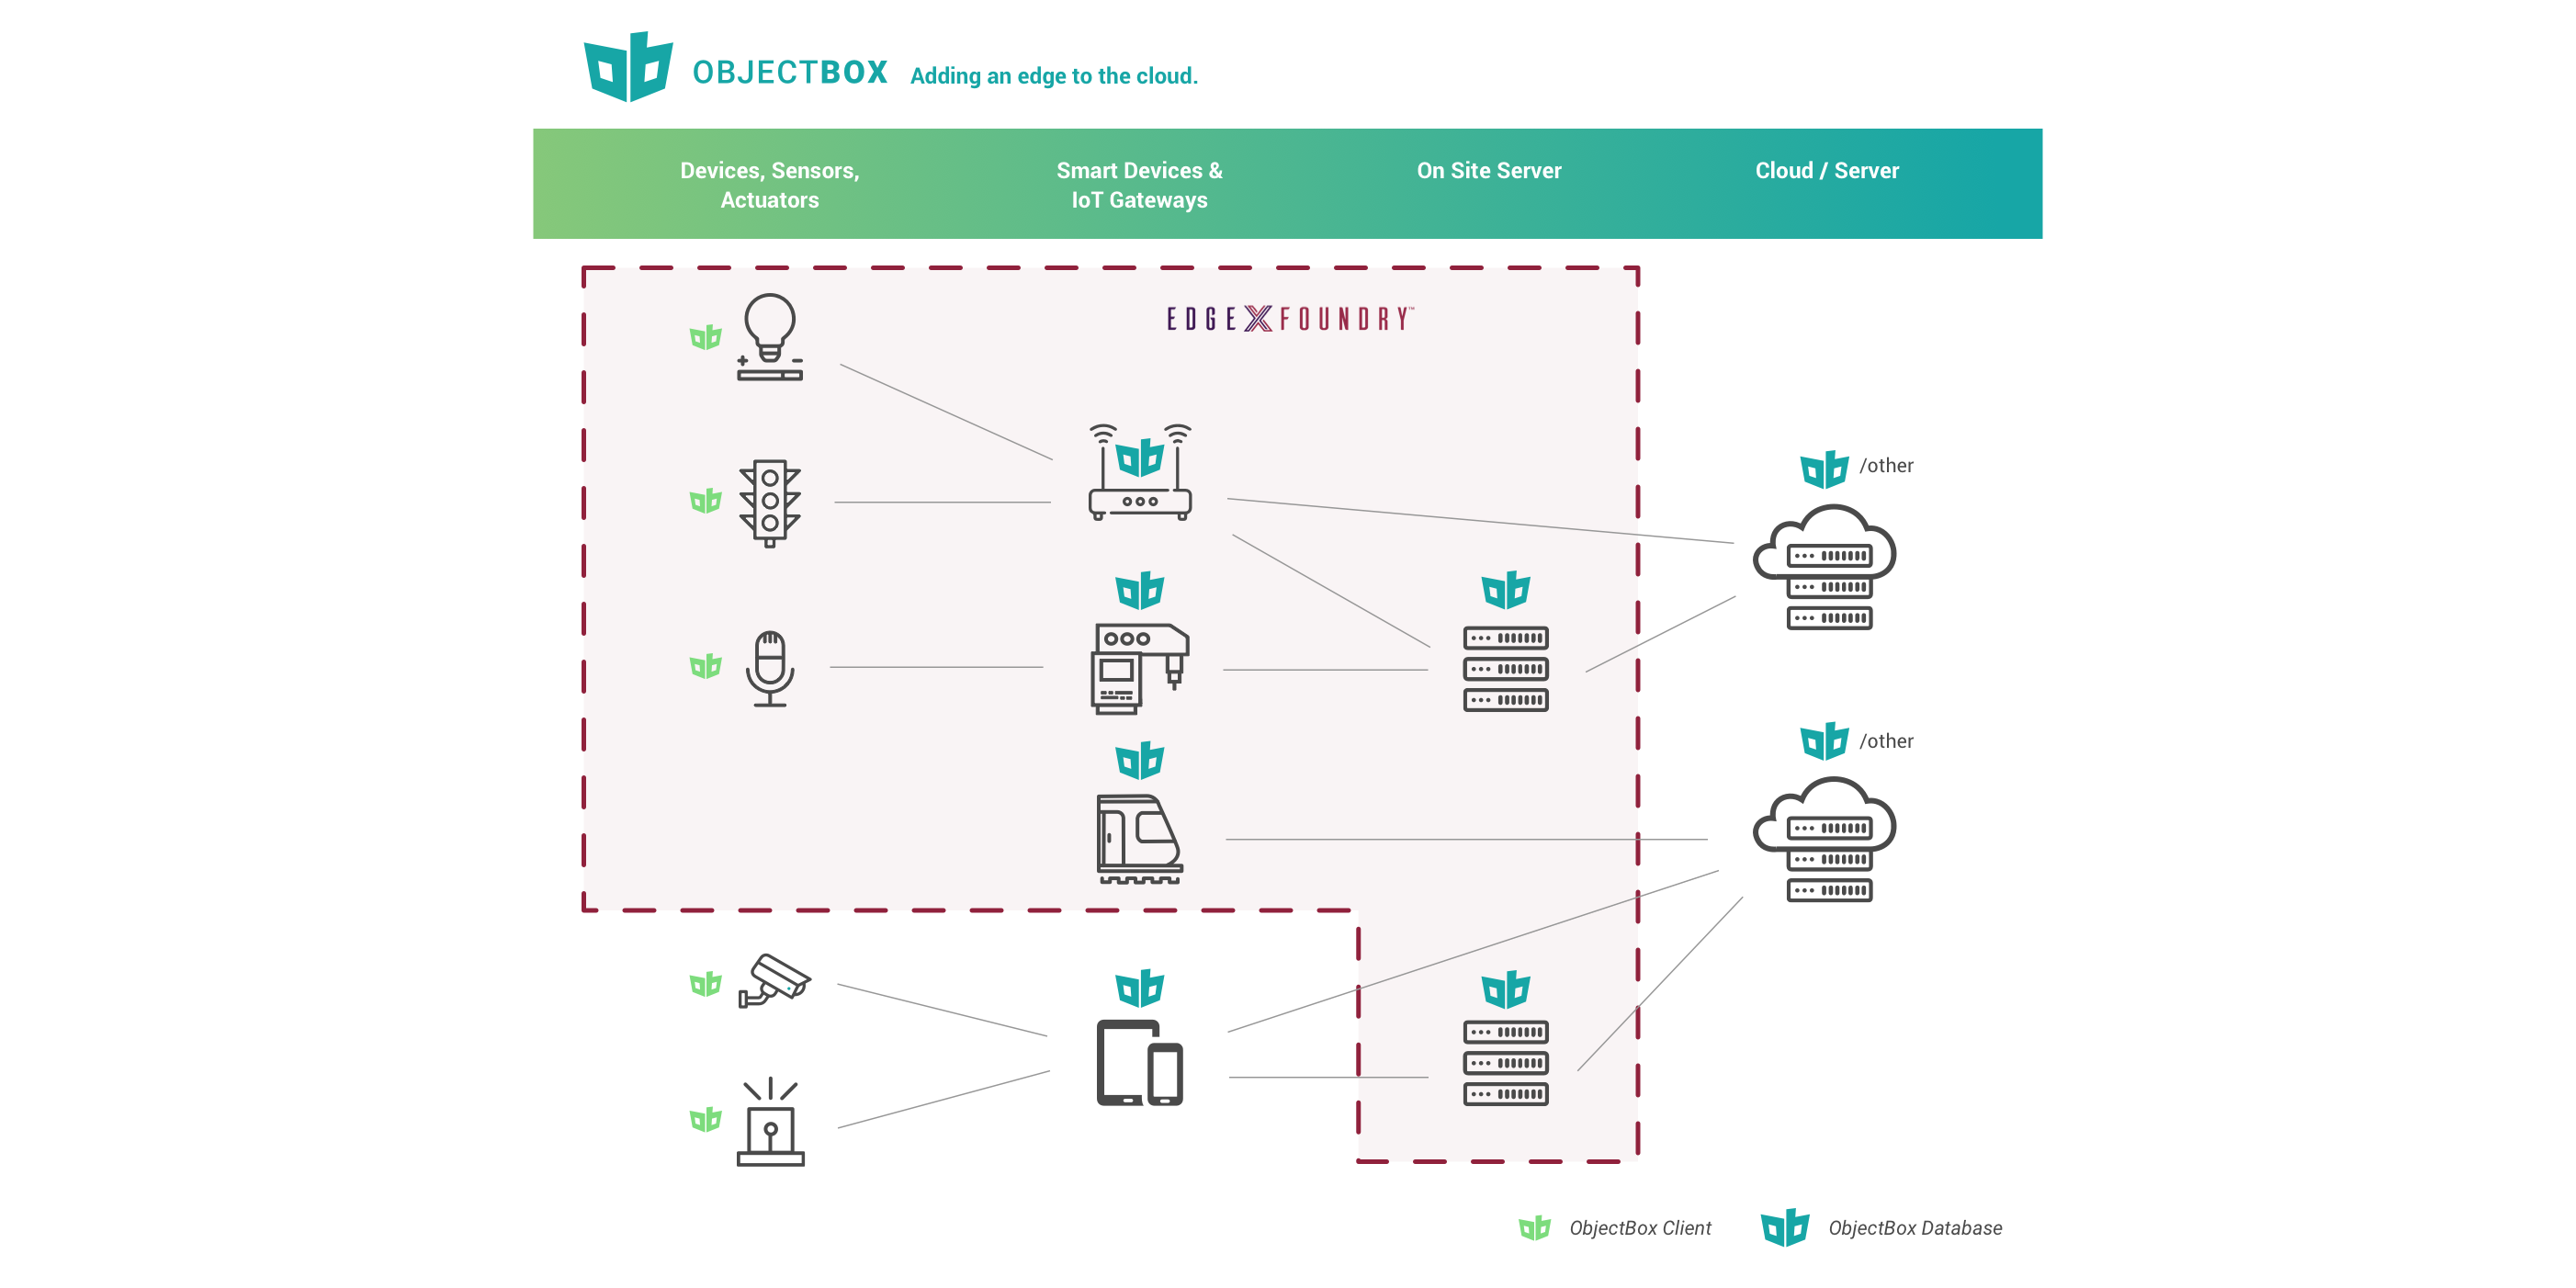Select the upper on-site server rack
Image resolution: width=2576 pixels, height=1288 pixels.
1506,668
